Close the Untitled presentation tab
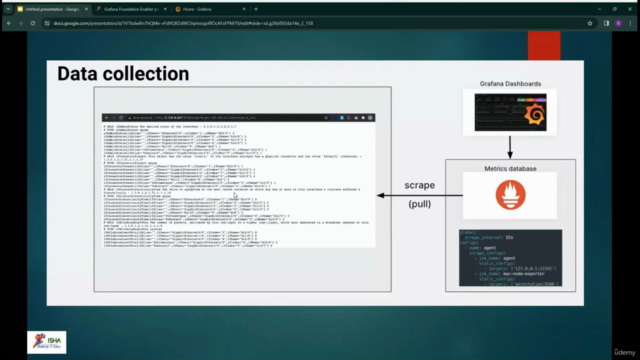Image resolution: width=640 pixels, height=360 pixels. tap(86, 9)
